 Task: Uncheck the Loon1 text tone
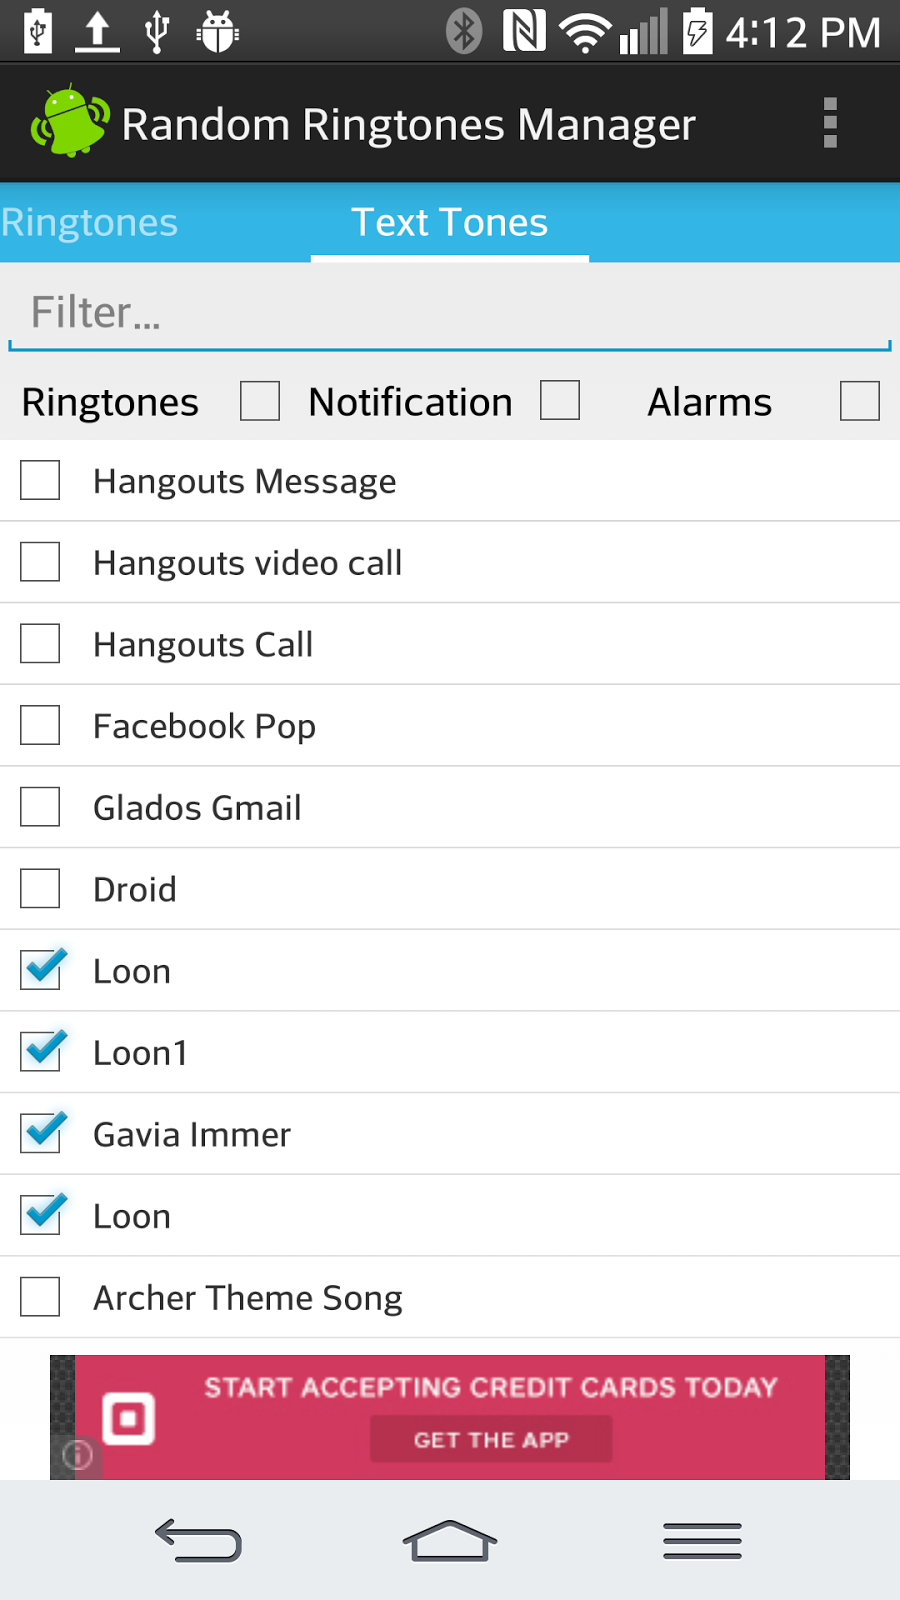tap(39, 1051)
